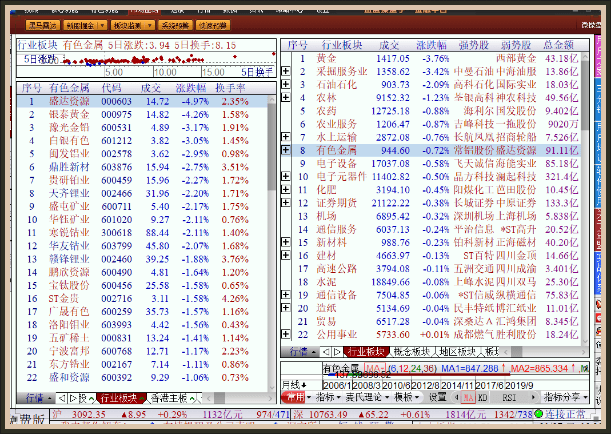
Task: Select stock code 600392 盛和资源
Action: (116, 378)
